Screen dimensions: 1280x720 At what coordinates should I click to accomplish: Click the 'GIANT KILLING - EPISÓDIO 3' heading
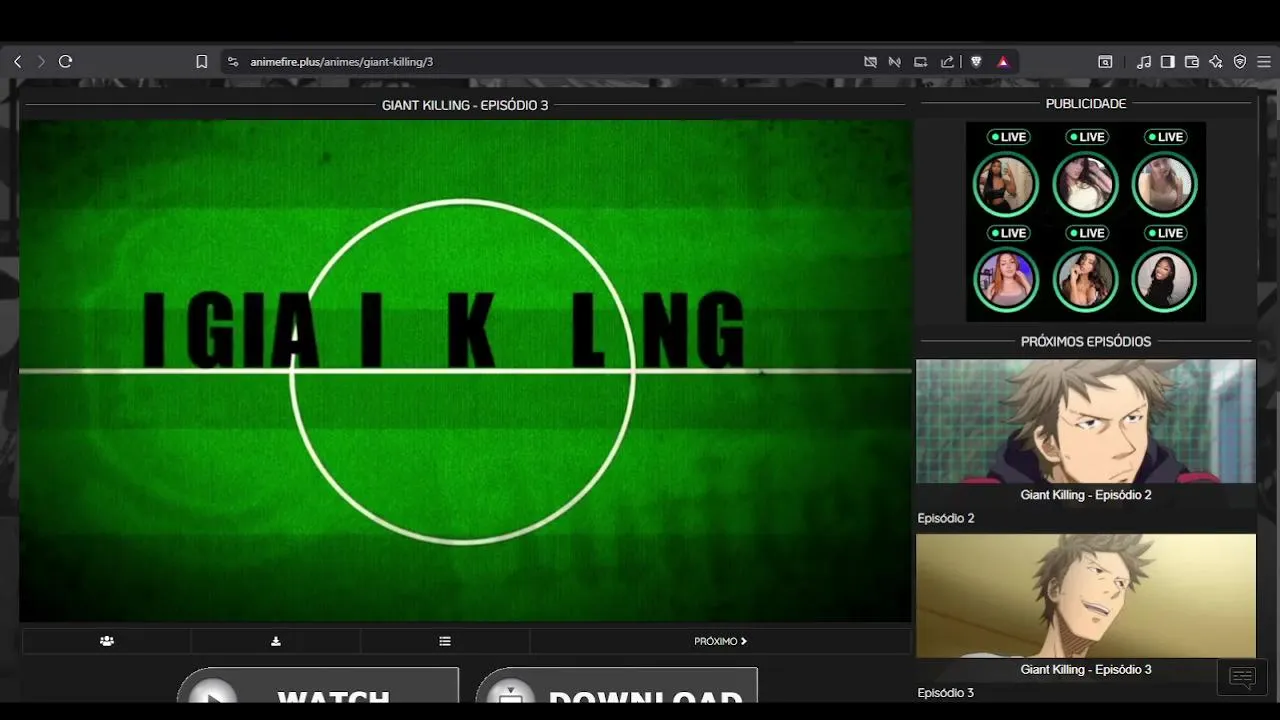click(465, 105)
